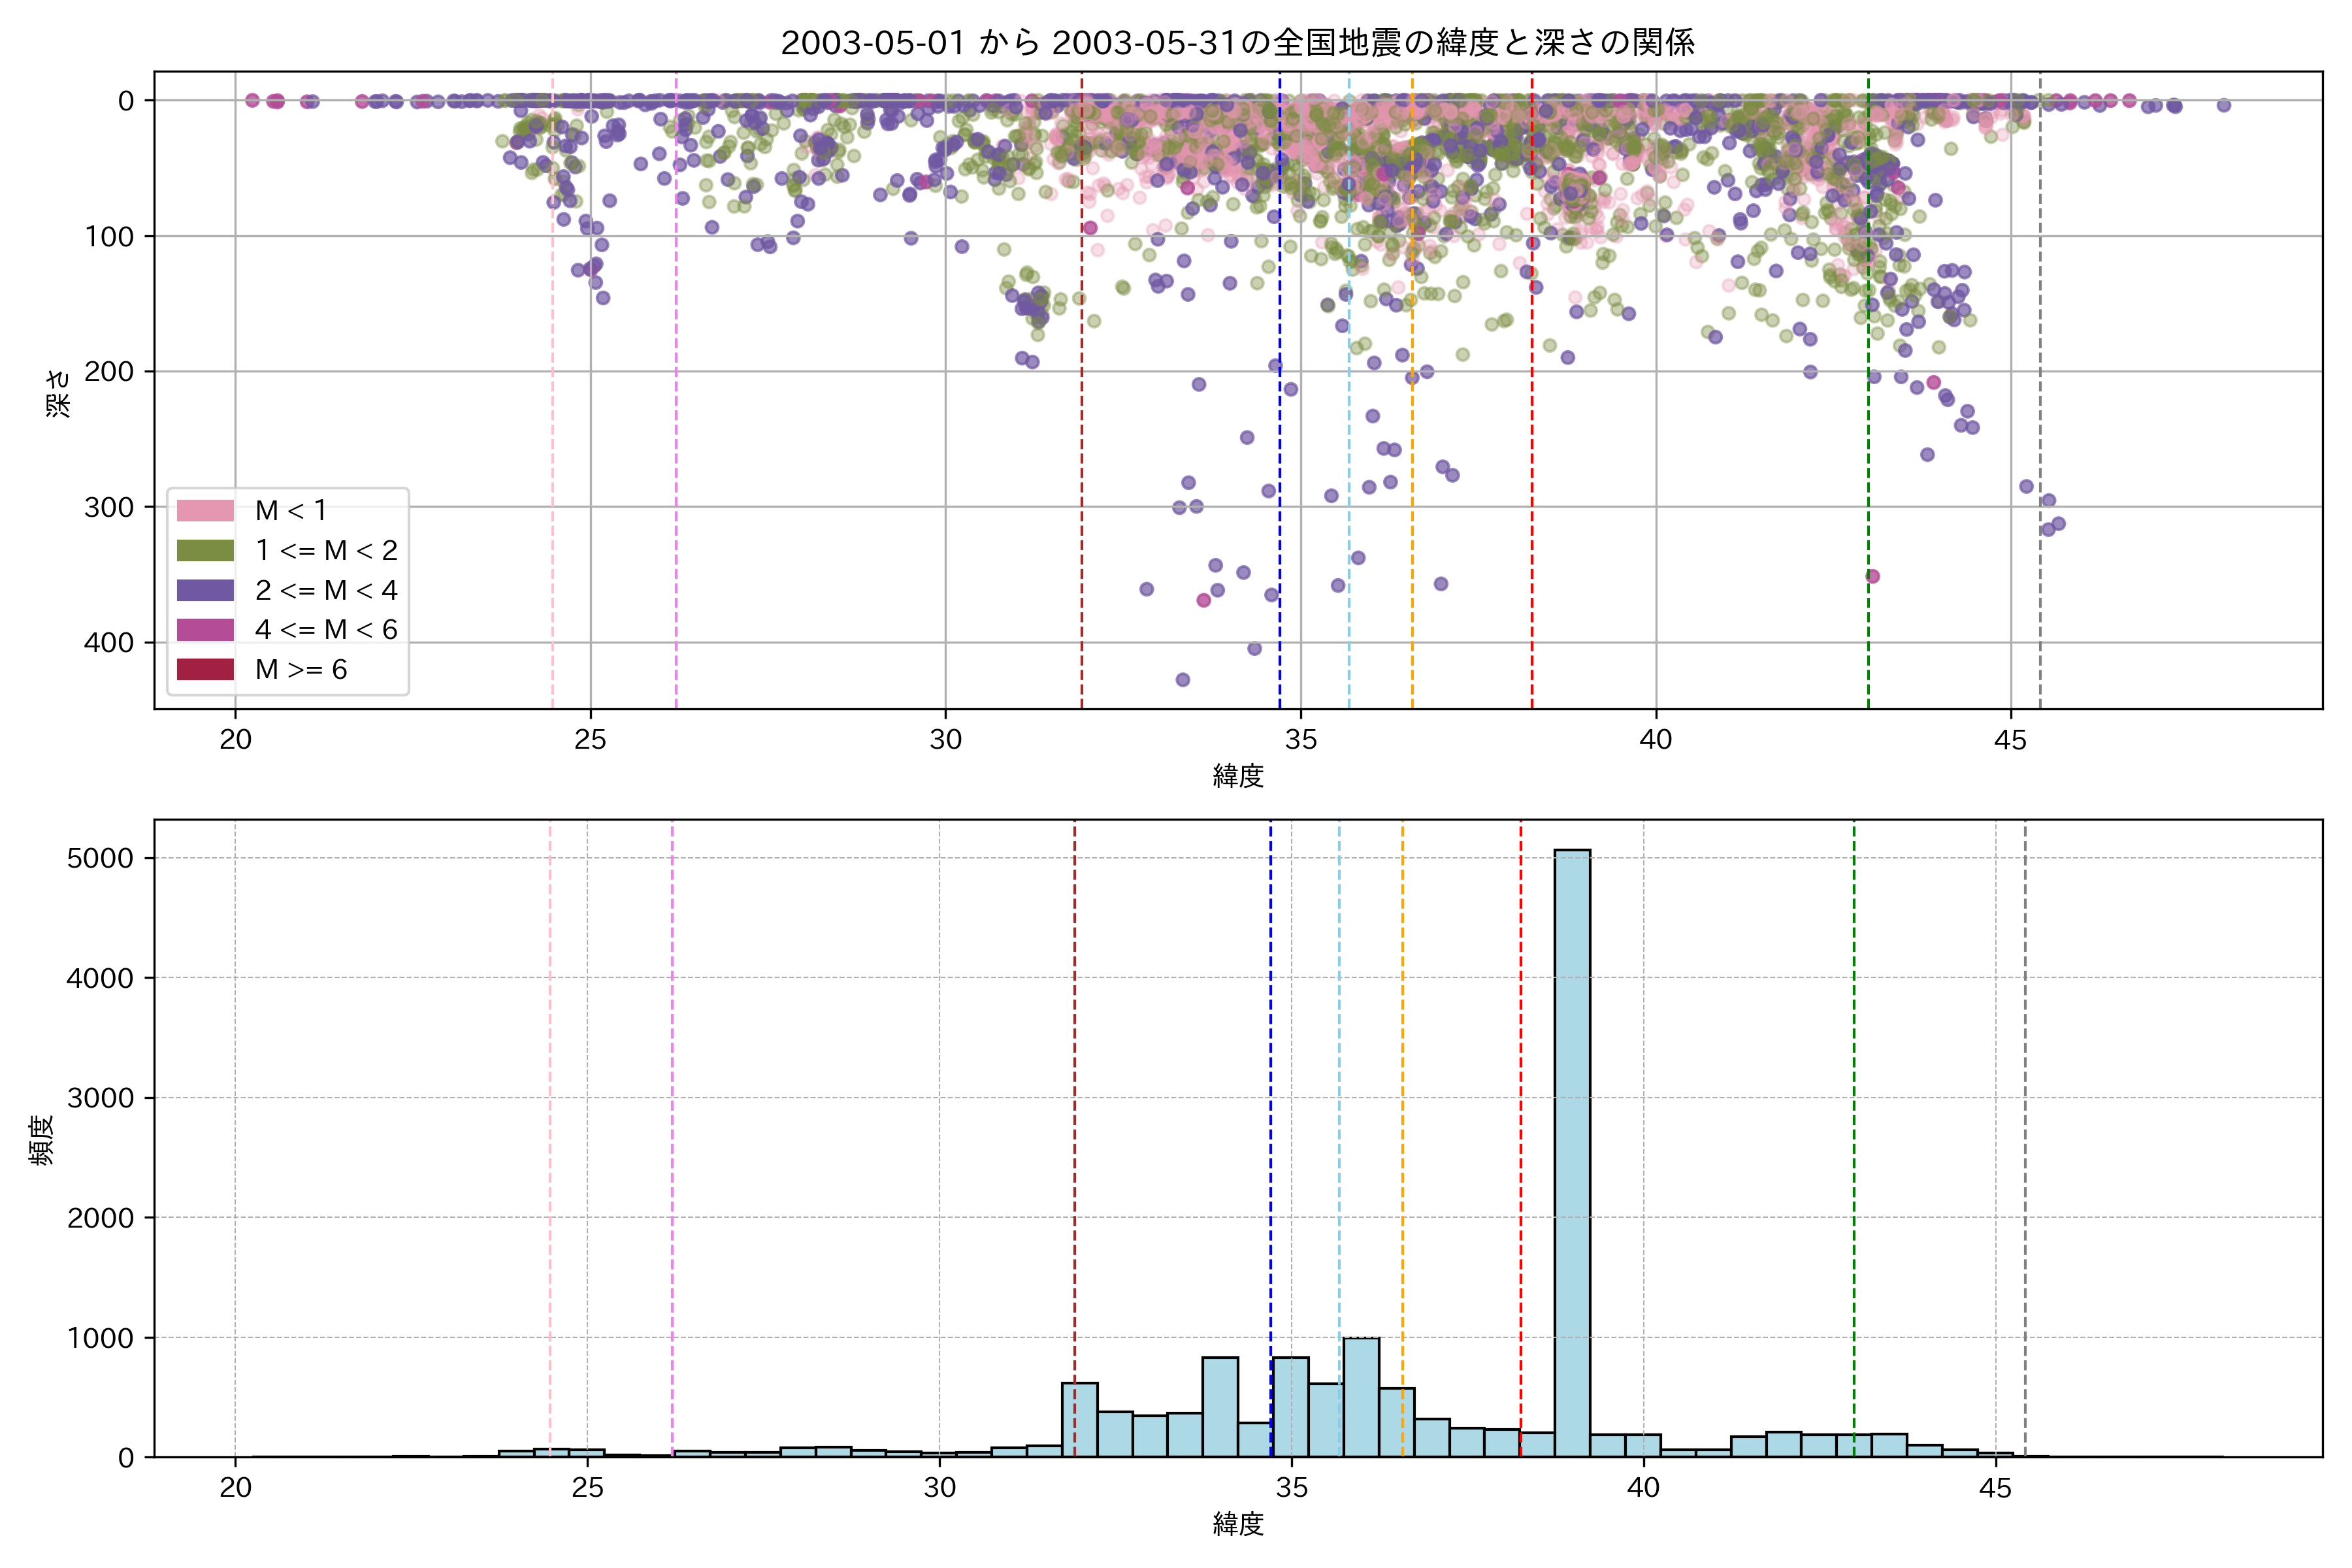Click the 5000 tick label on the histogram axis
This screenshot has width=2352, height=1568.
point(100,858)
